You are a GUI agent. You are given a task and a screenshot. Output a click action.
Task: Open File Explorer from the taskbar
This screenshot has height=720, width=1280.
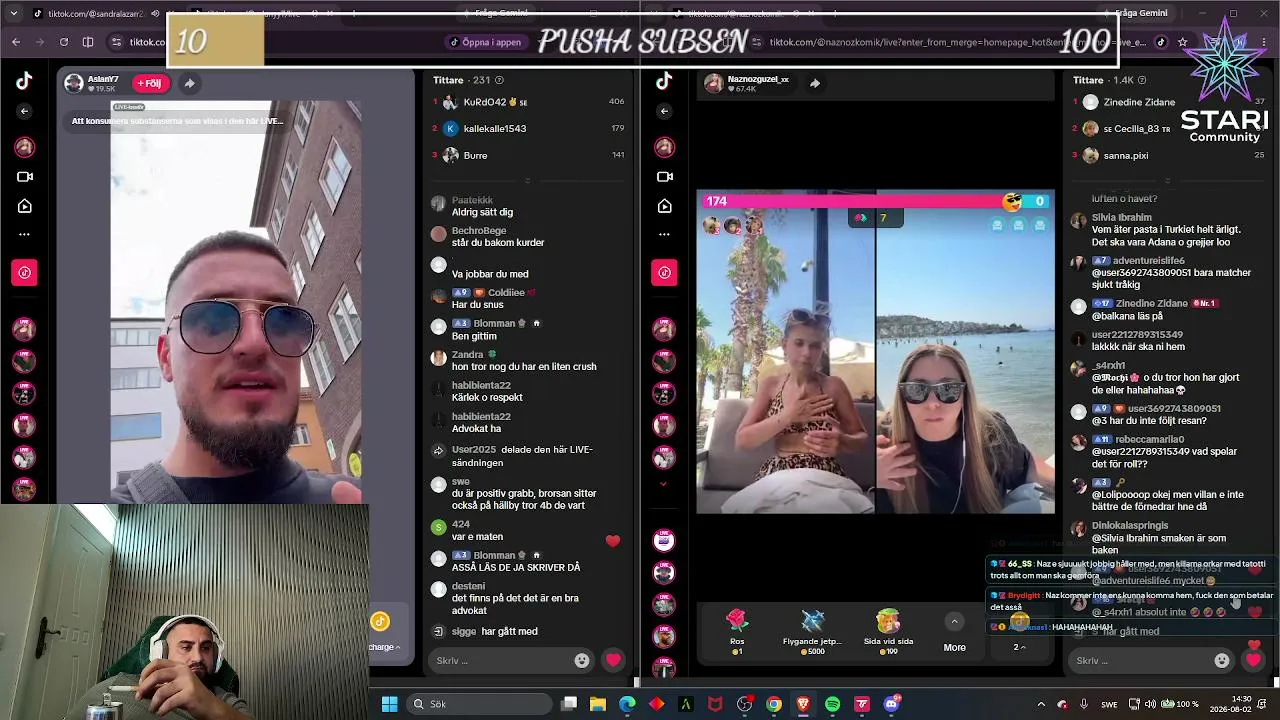pyautogui.click(x=597, y=704)
